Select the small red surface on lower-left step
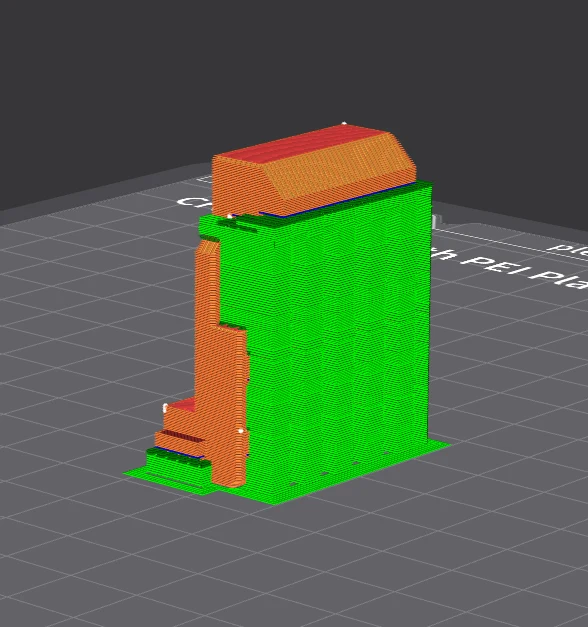Image resolution: width=588 pixels, height=627 pixels. coord(182,404)
